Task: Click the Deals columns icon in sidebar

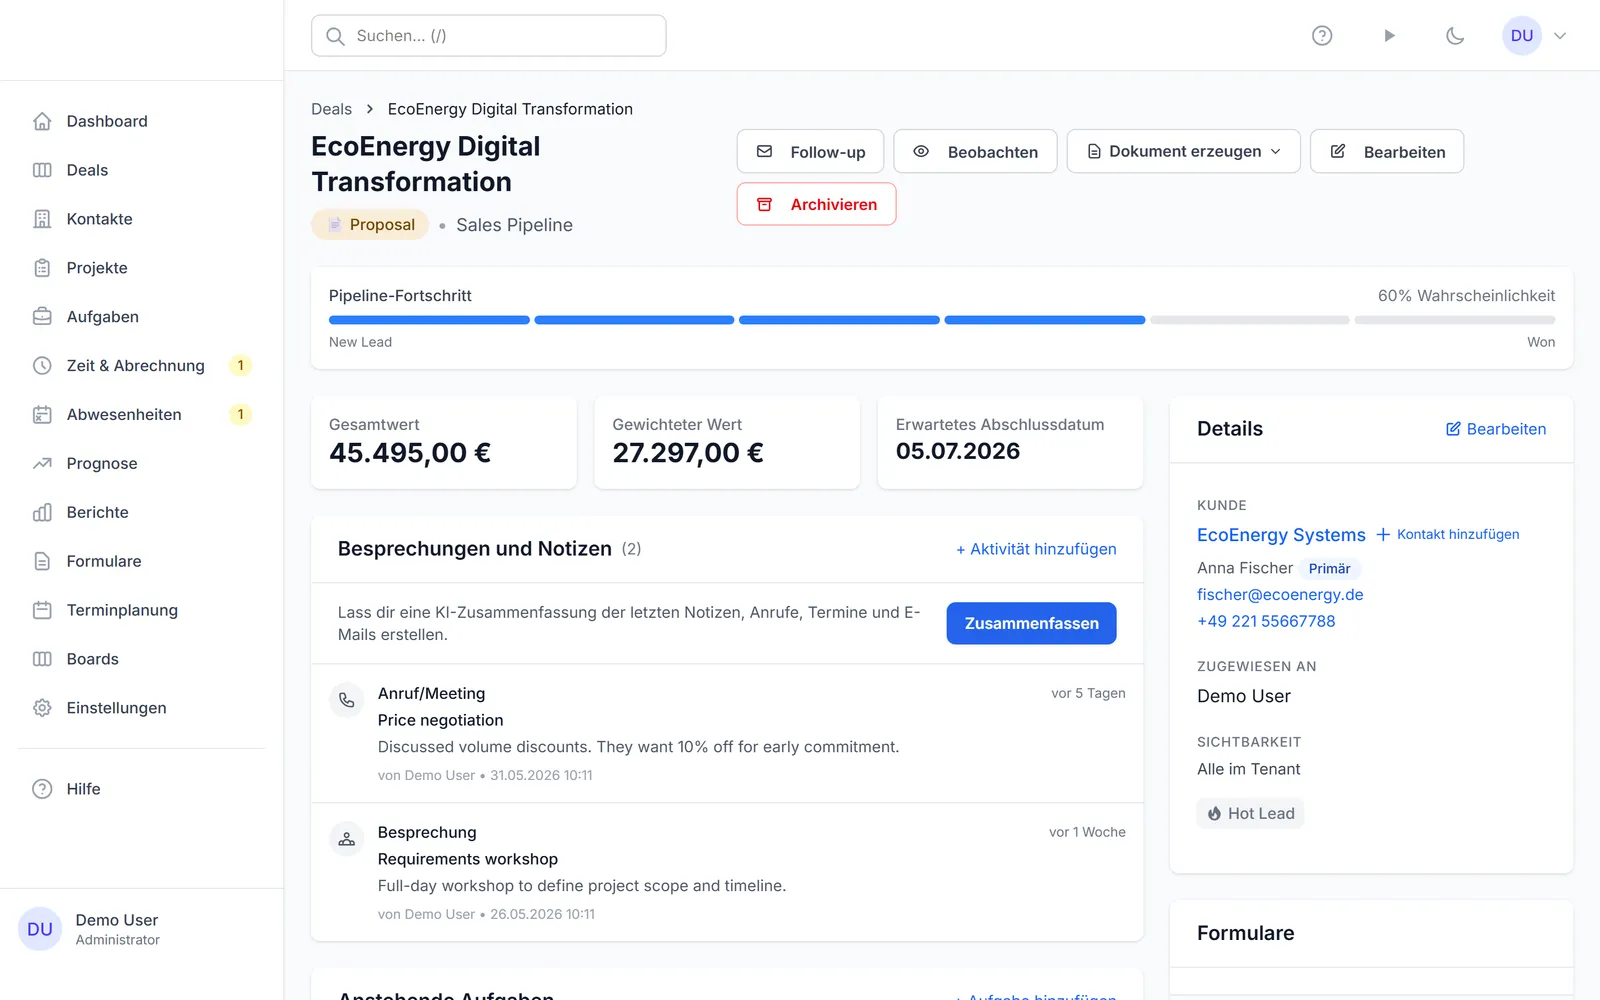Action: (42, 170)
